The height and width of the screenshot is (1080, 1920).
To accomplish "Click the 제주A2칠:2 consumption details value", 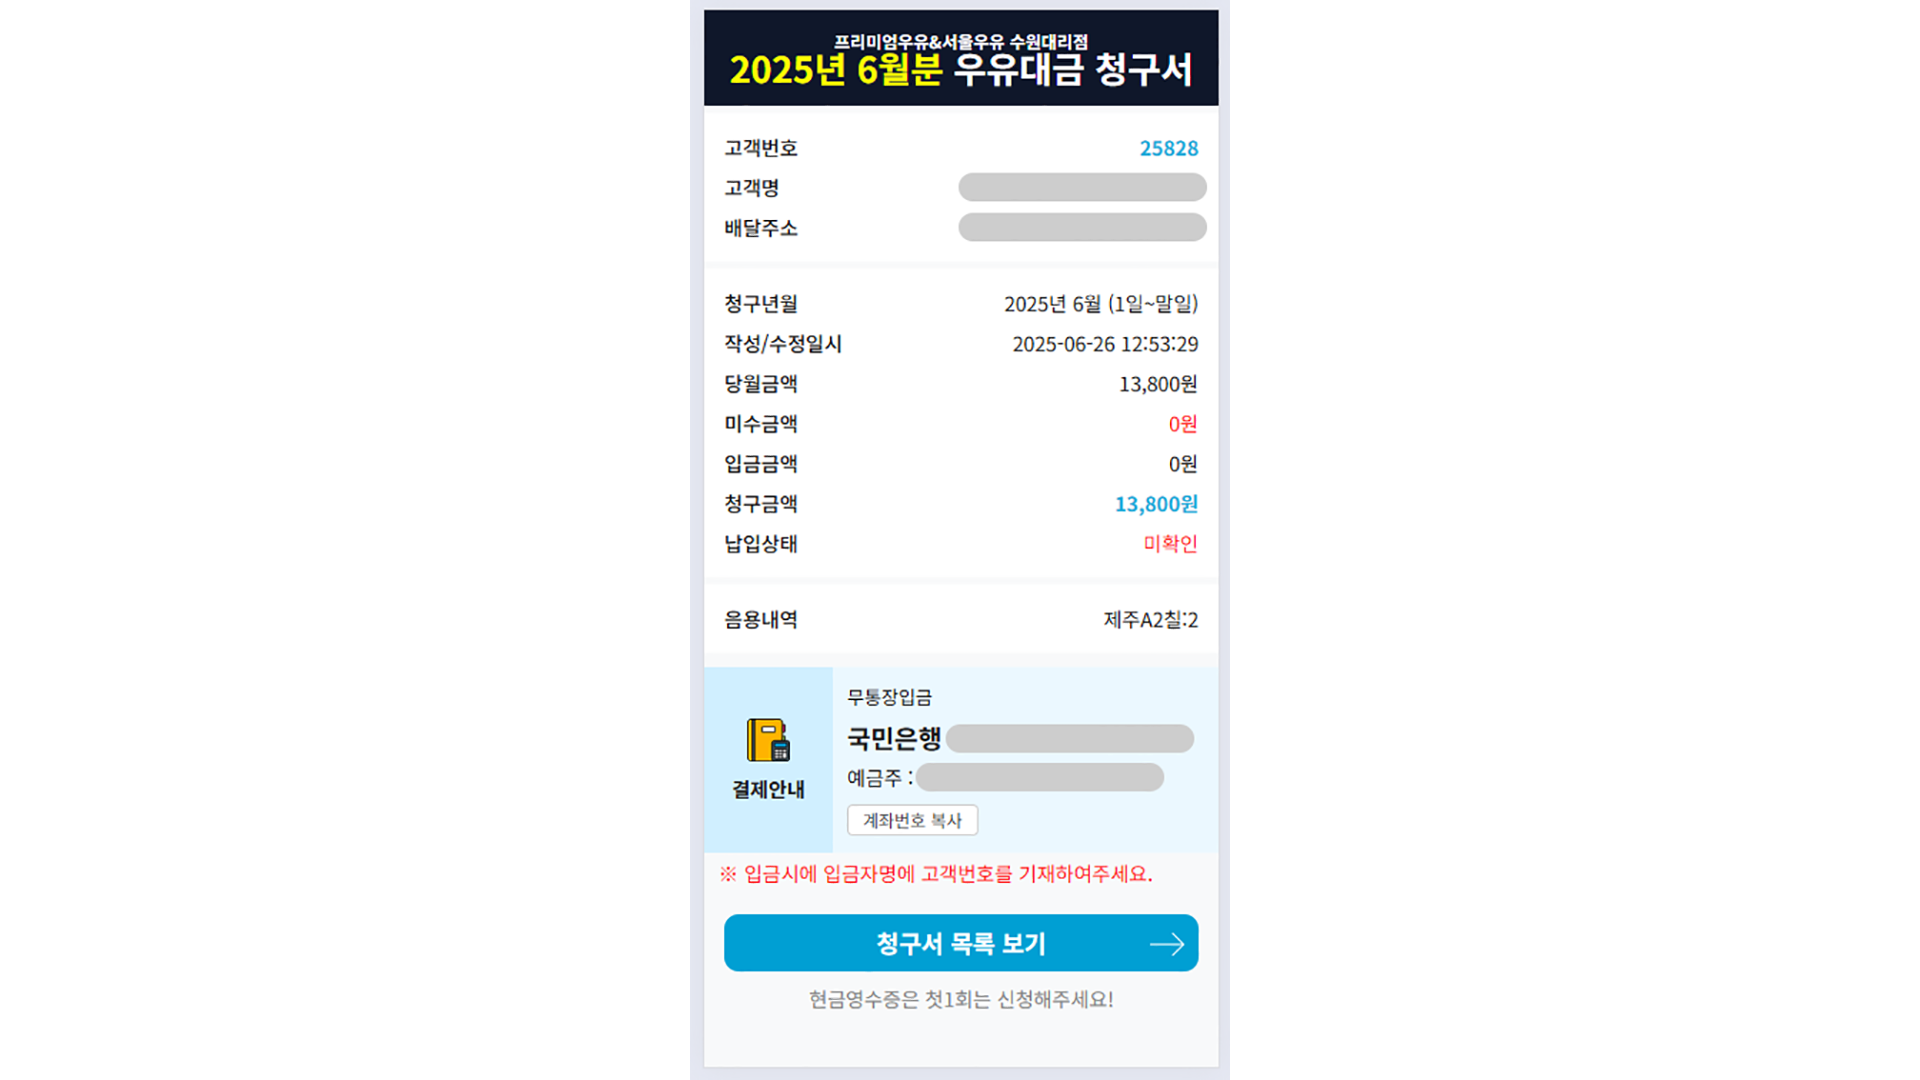I will pyautogui.click(x=1151, y=620).
